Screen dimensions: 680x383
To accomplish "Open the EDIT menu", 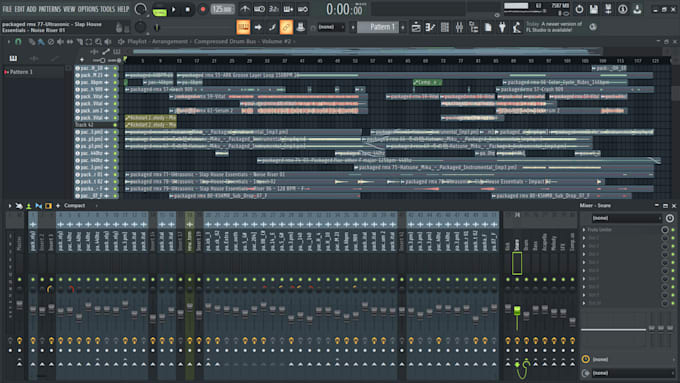I will pyautogui.click(x=19, y=9).
